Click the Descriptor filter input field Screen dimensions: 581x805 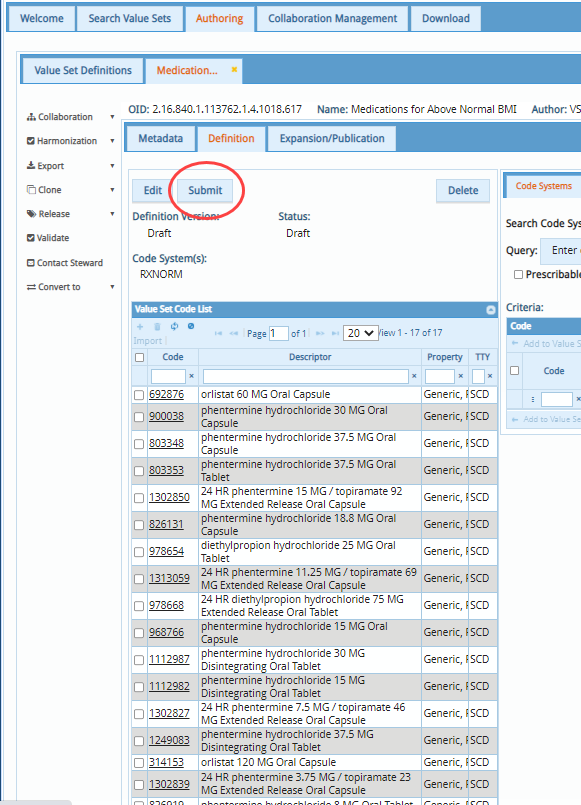pyautogui.click(x=306, y=376)
